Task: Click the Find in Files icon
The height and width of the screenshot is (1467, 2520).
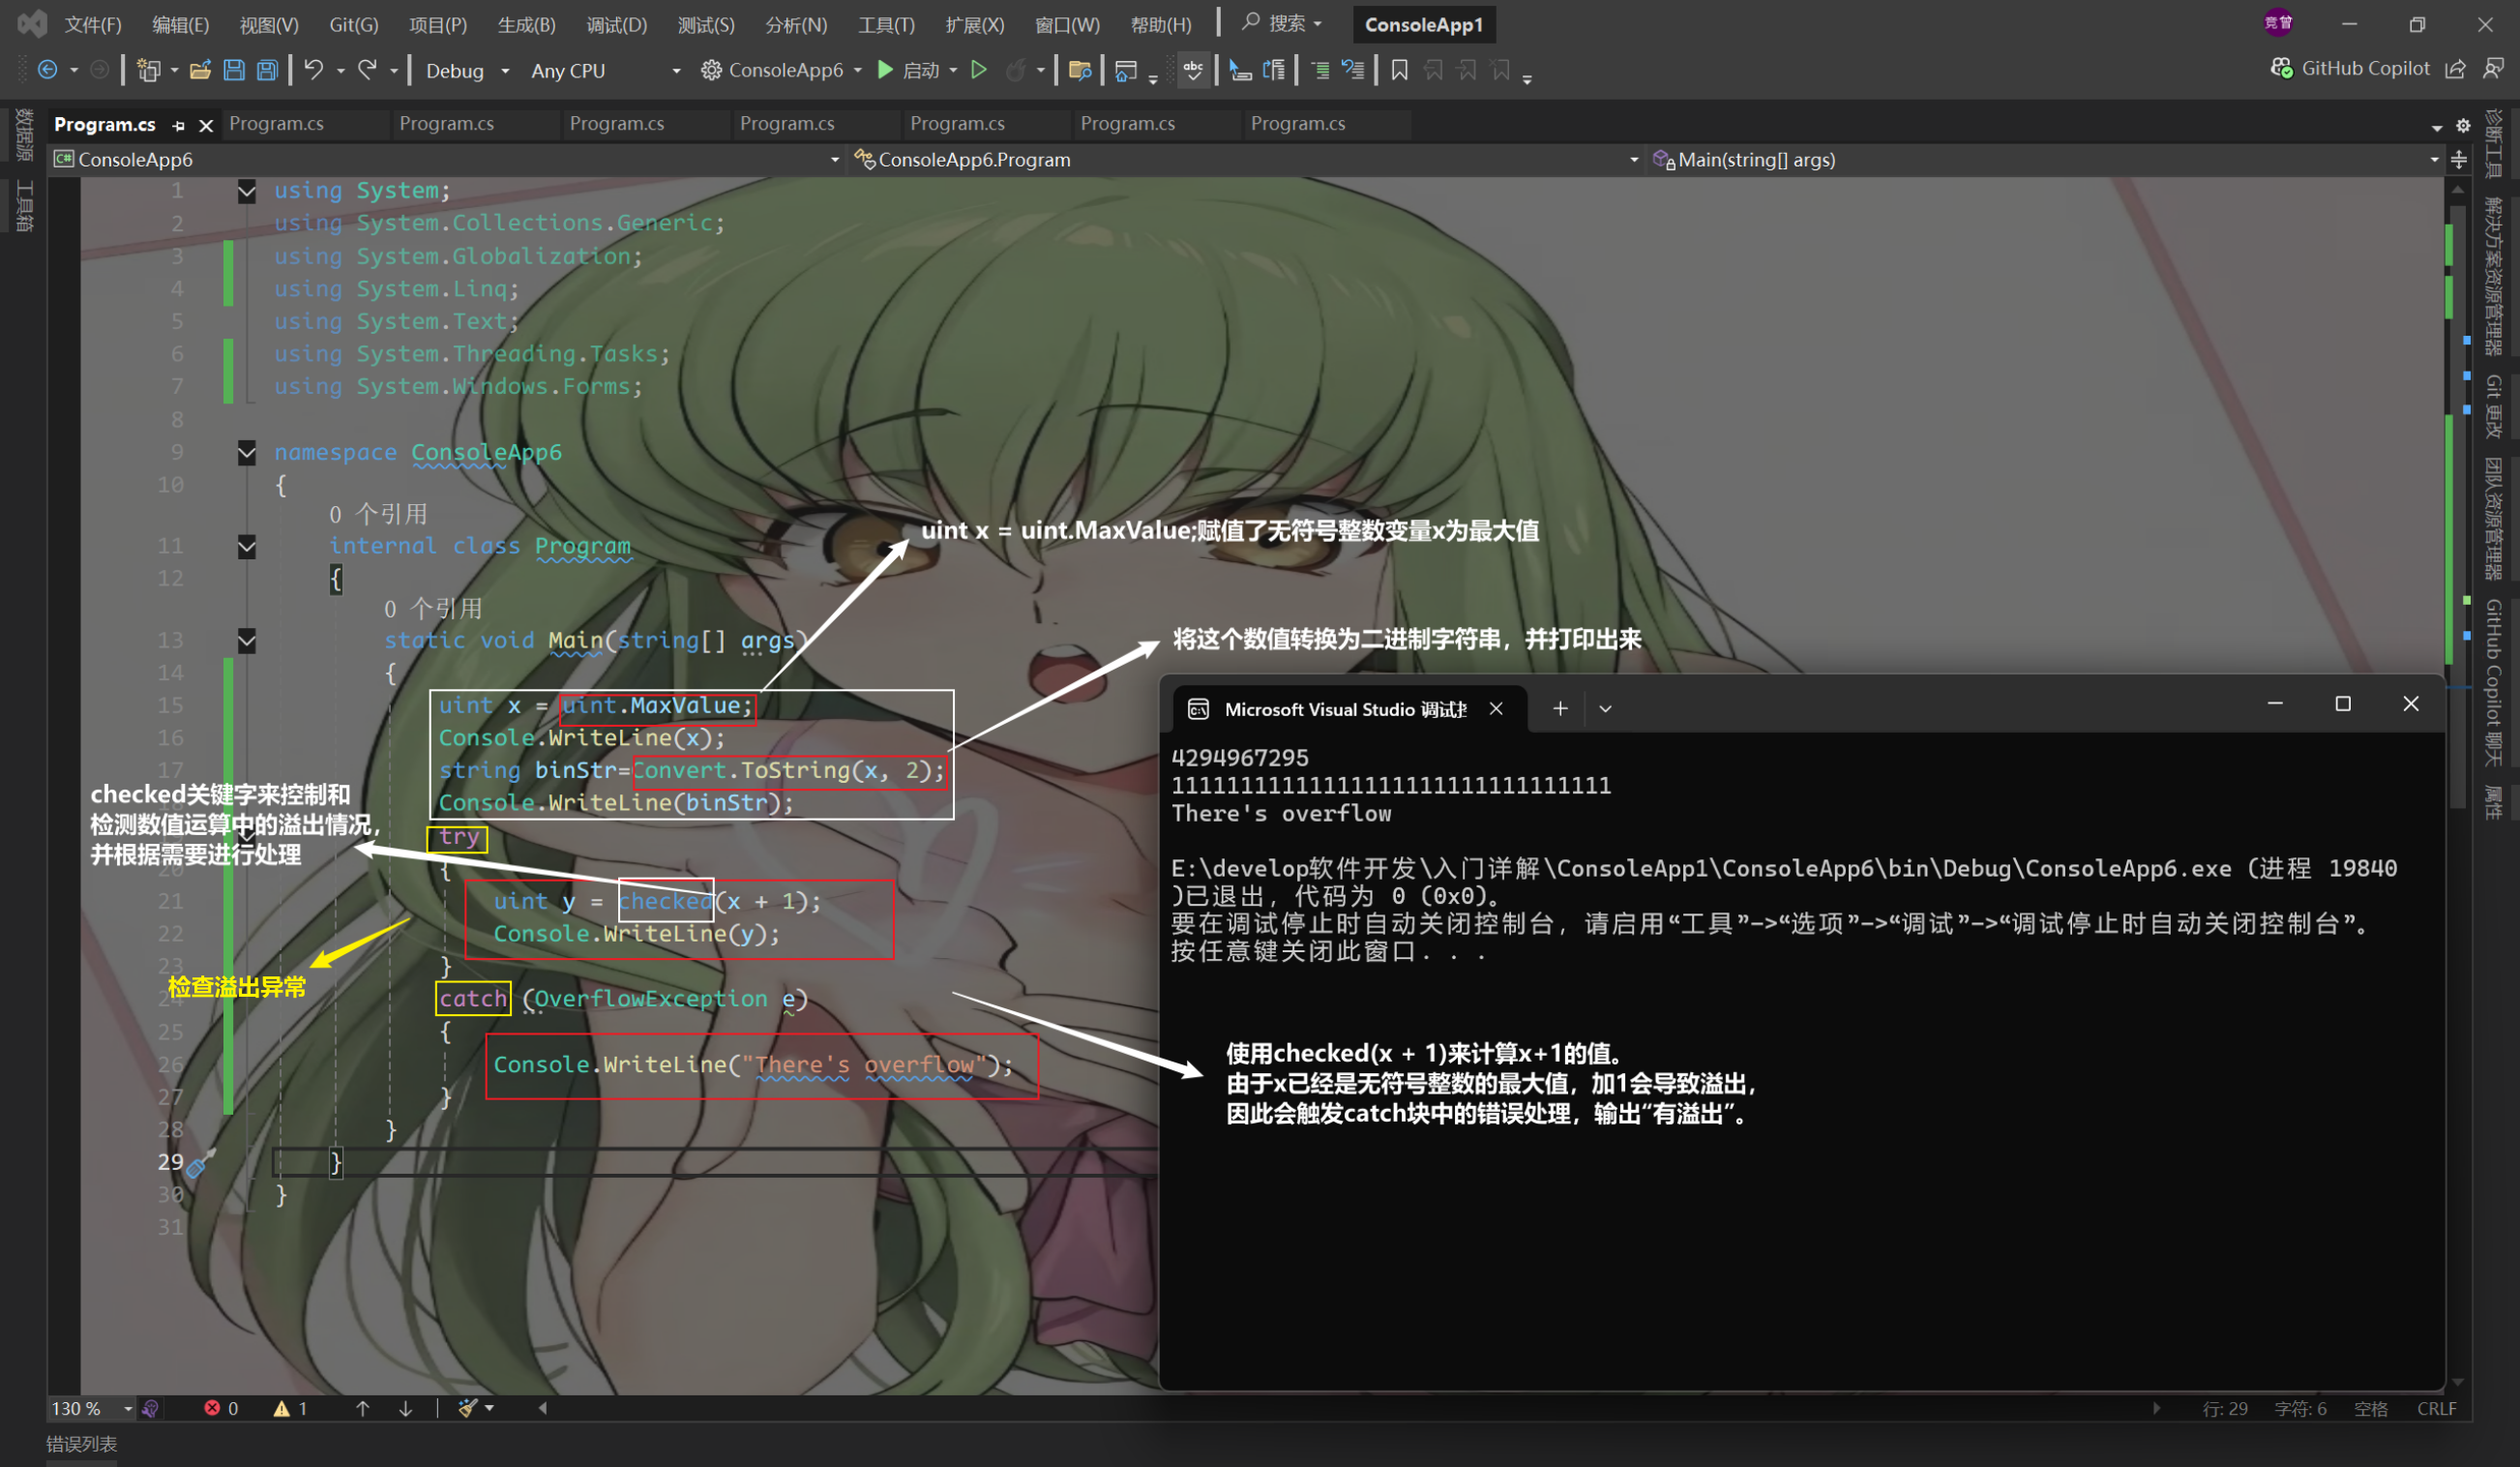Action: (1079, 70)
